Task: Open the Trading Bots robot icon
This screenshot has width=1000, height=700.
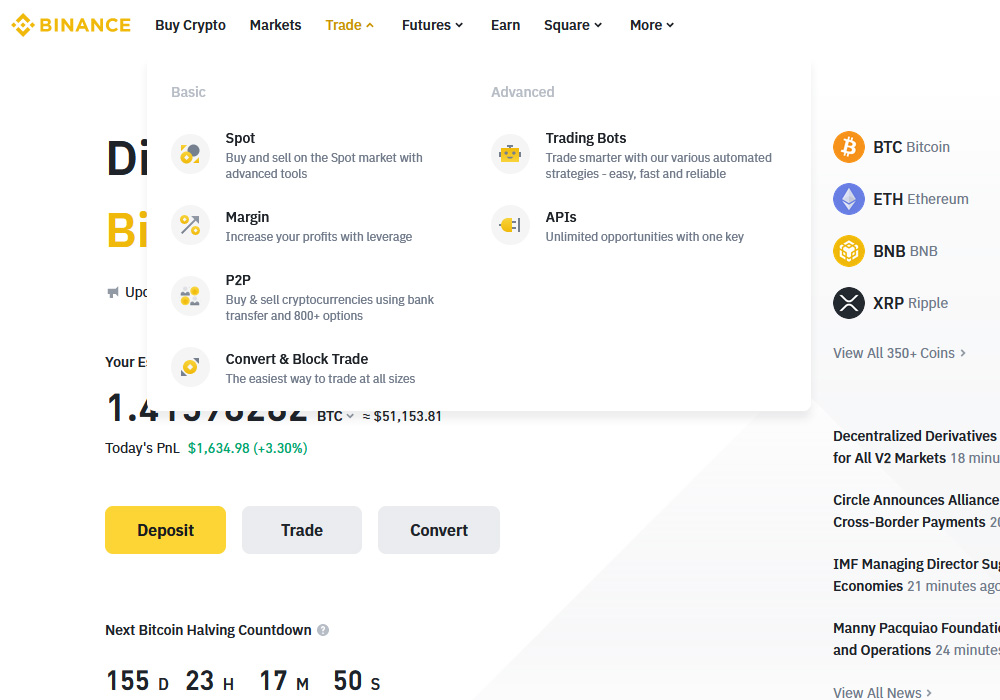Action: point(510,154)
